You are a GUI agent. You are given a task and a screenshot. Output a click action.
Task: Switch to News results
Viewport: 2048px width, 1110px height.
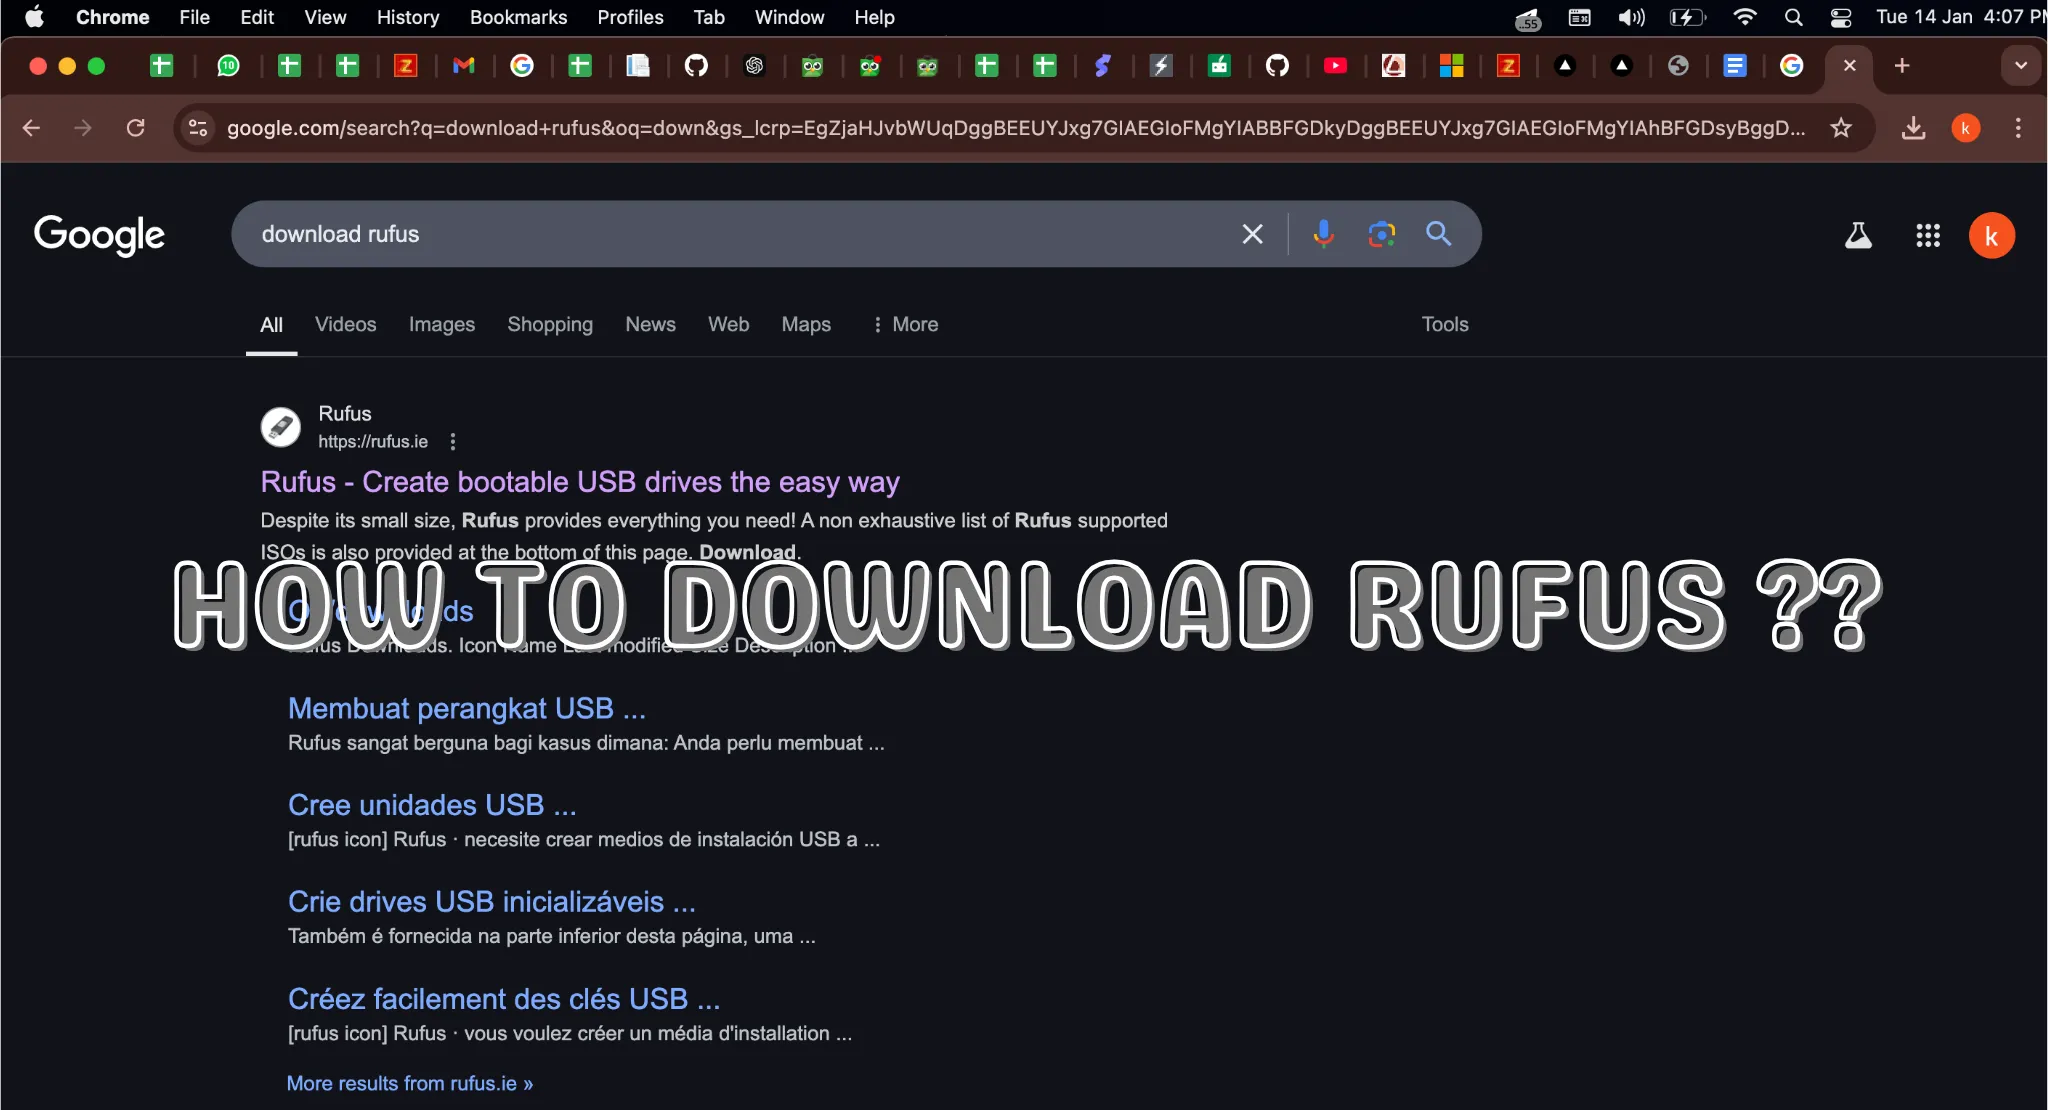[650, 325]
